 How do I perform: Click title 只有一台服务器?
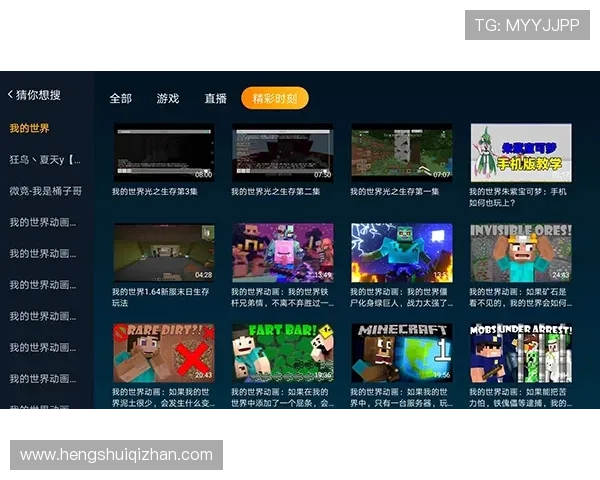pos(402,397)
